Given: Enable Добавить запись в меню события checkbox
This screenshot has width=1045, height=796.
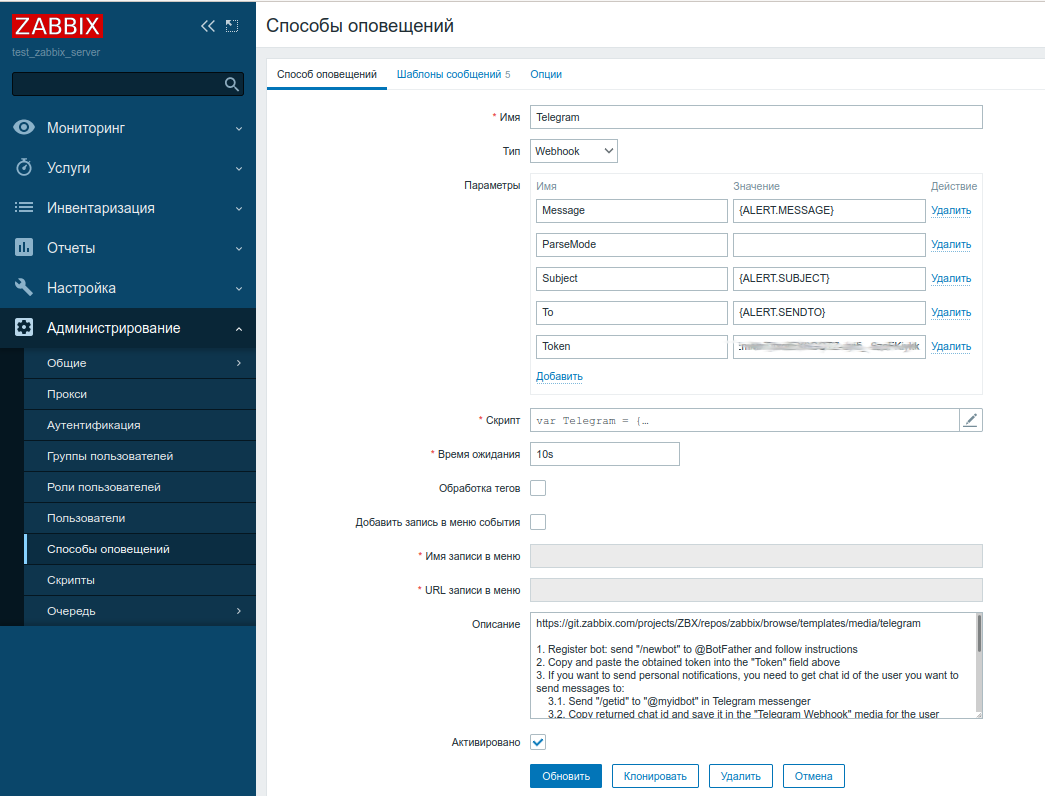Looking at the screenshot, I should [x=538, y=522].
